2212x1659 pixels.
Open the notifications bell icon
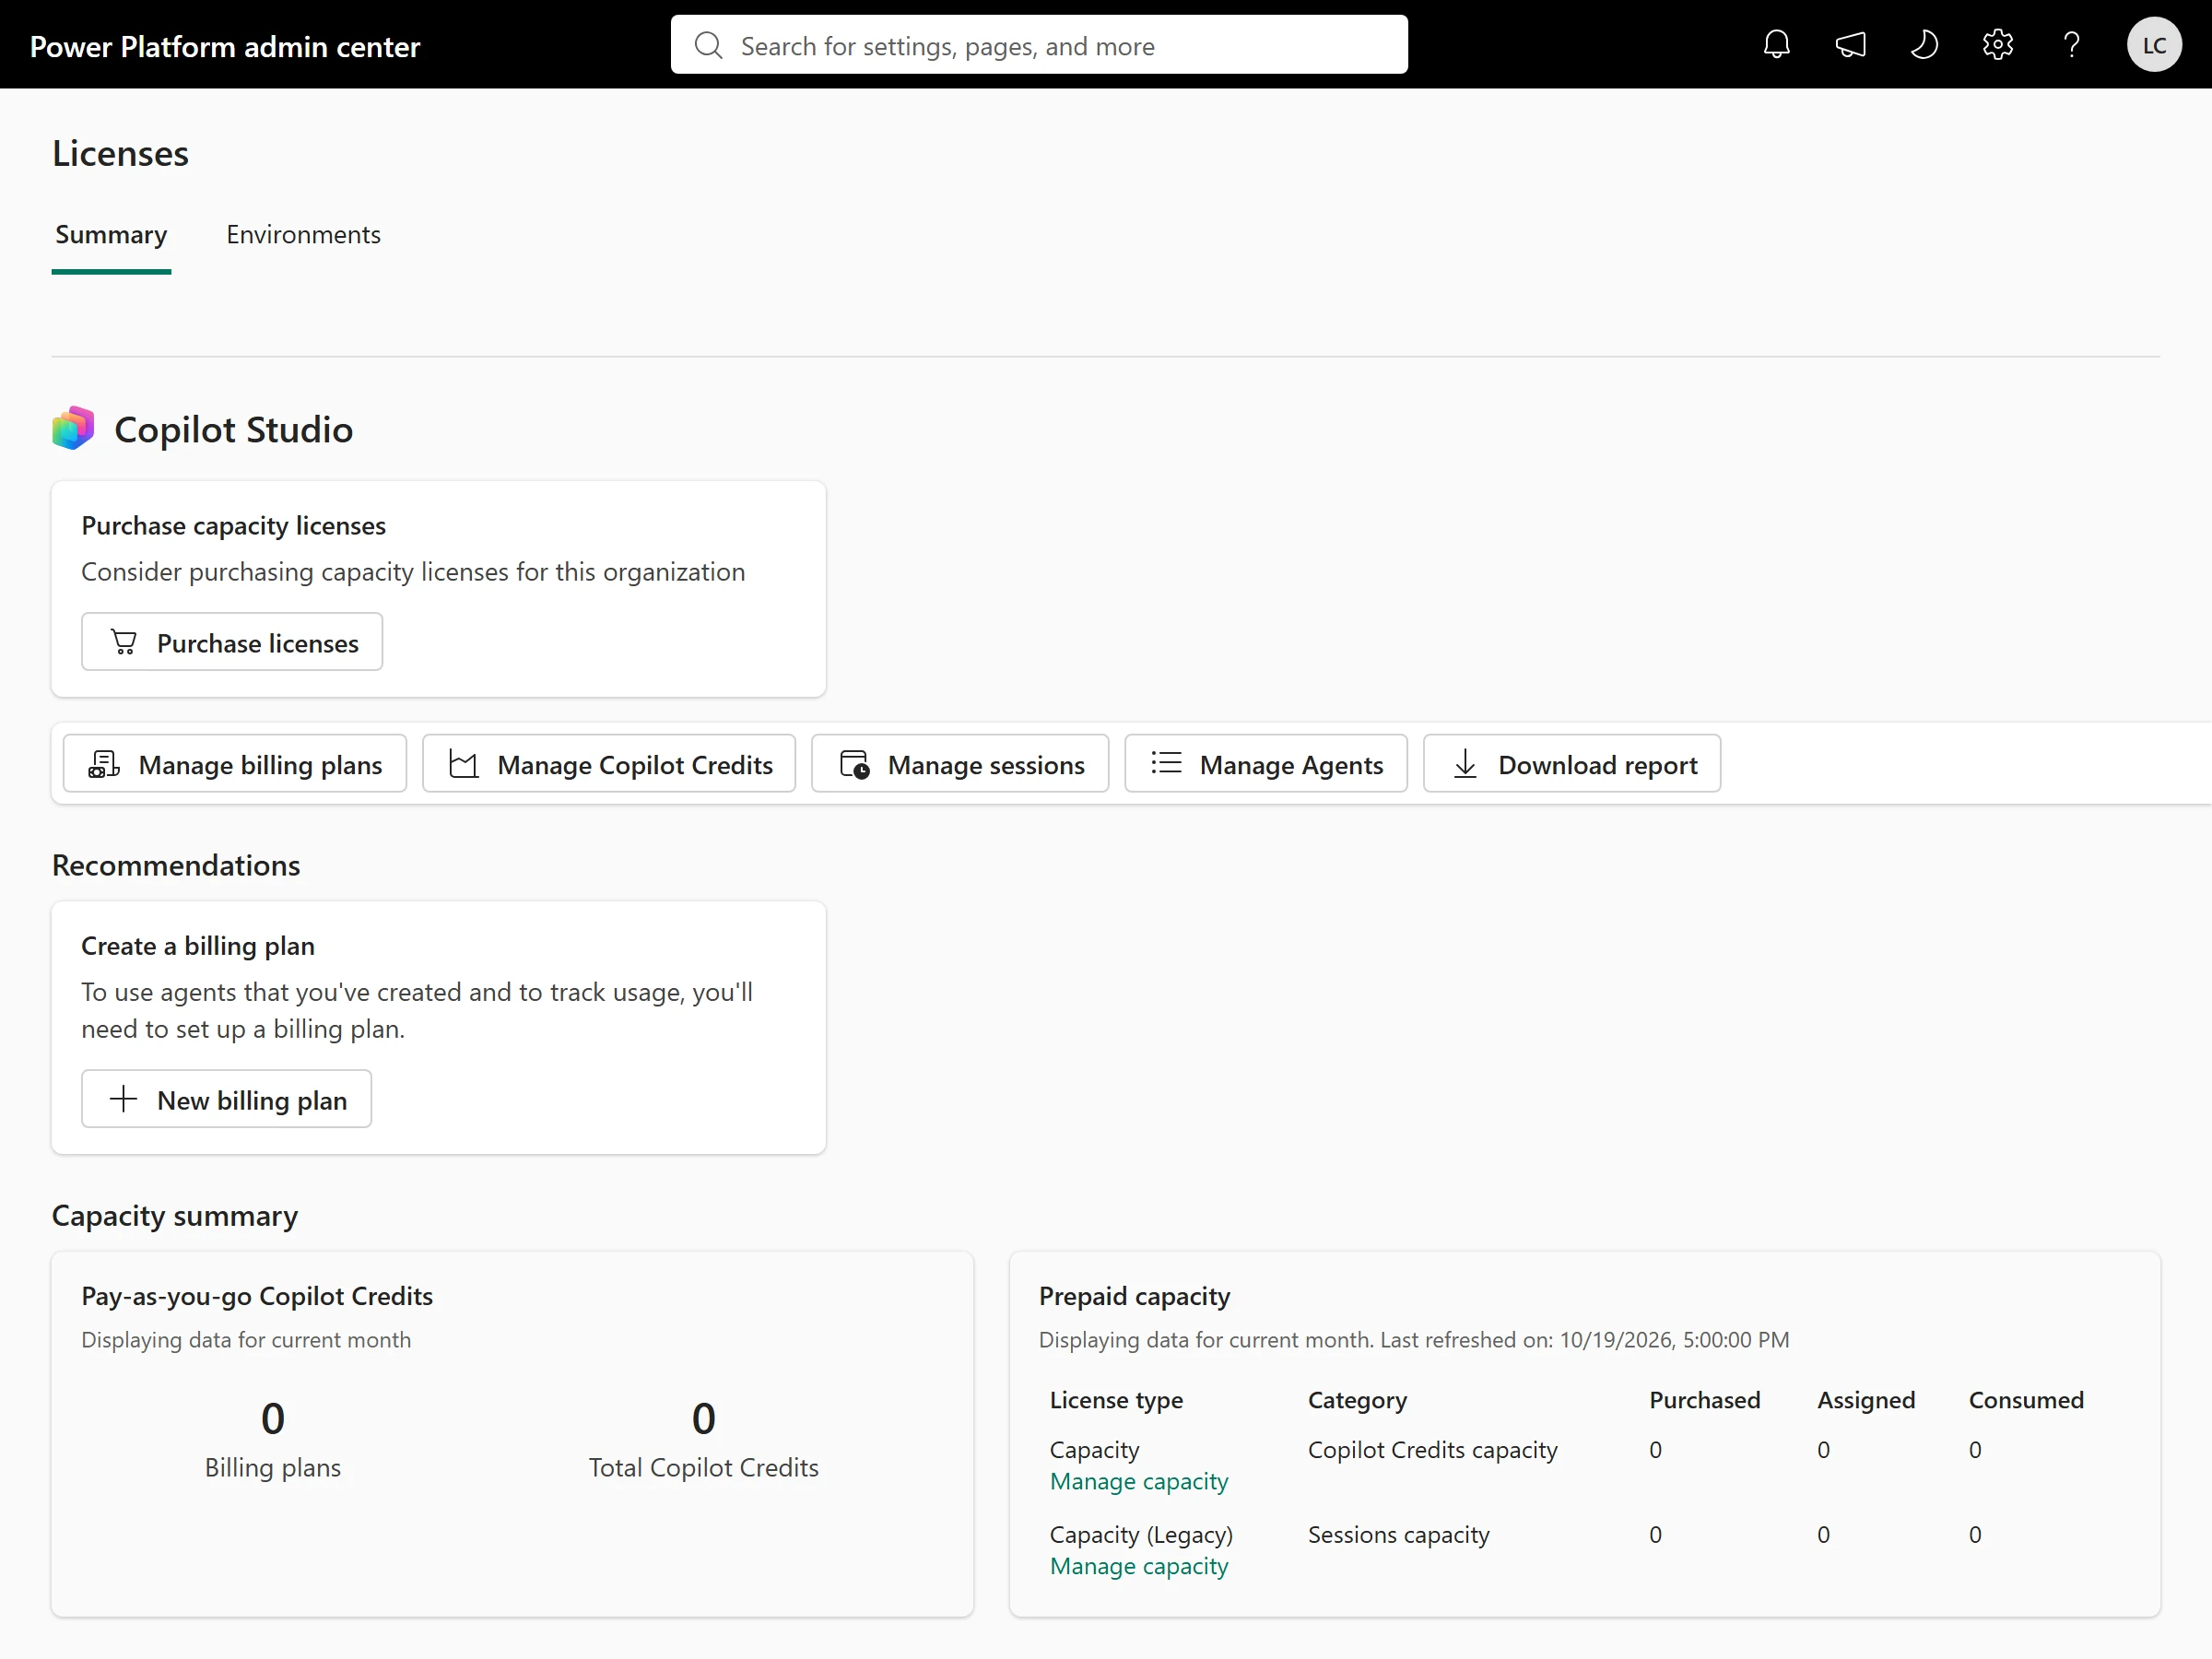pyautogui.click(x=1776, y=45)
